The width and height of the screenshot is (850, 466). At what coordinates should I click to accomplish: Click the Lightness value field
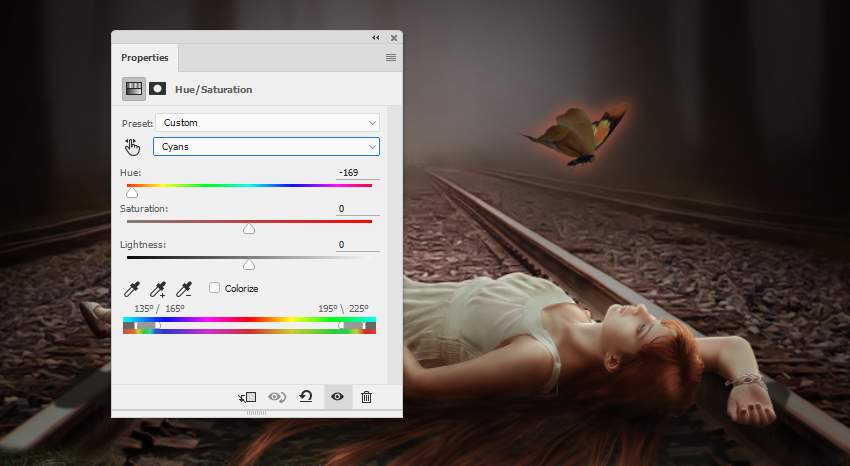(355, 244)
